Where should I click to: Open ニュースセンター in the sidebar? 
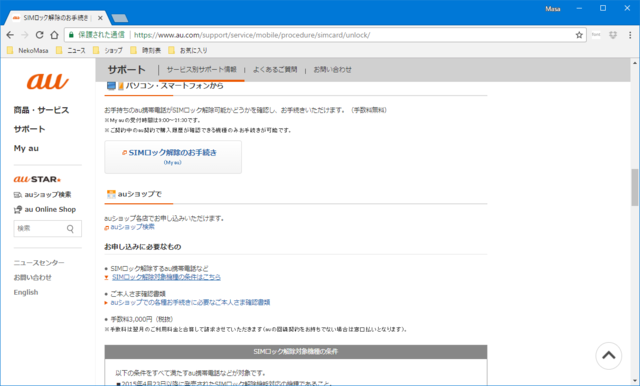[39, 263]
